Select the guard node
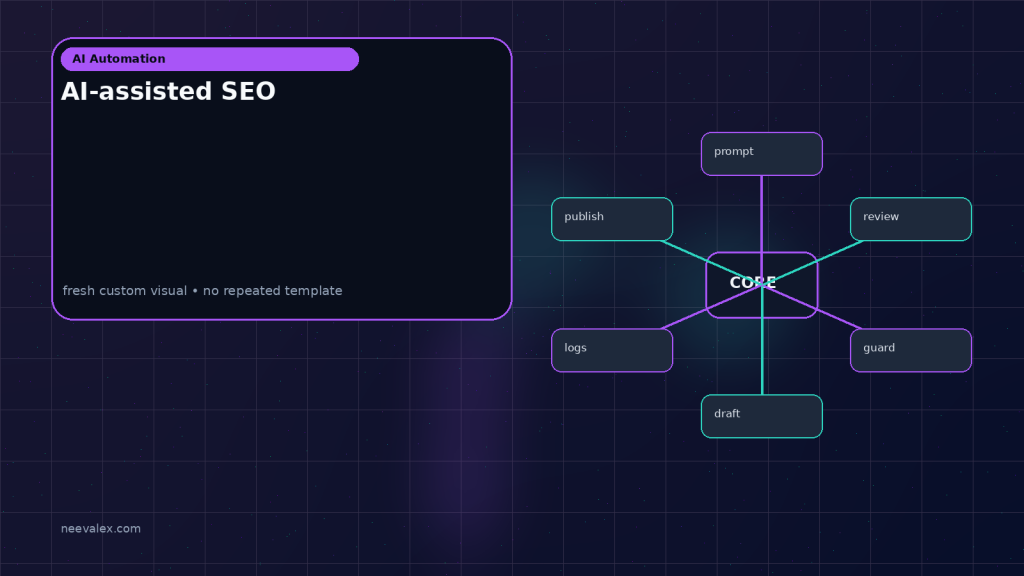The width and height of the screenshot is (1024, 576). tap(911, 351)
